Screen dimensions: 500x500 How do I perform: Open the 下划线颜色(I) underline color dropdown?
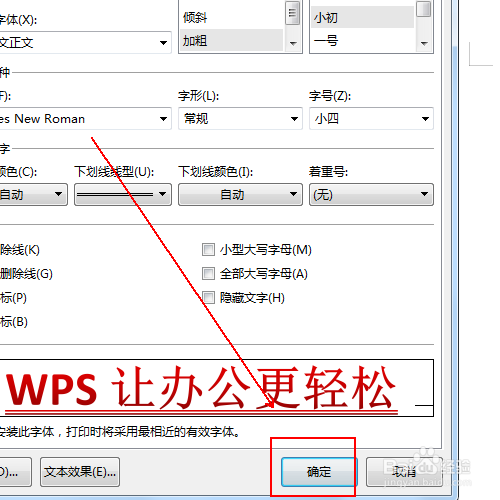240,194
